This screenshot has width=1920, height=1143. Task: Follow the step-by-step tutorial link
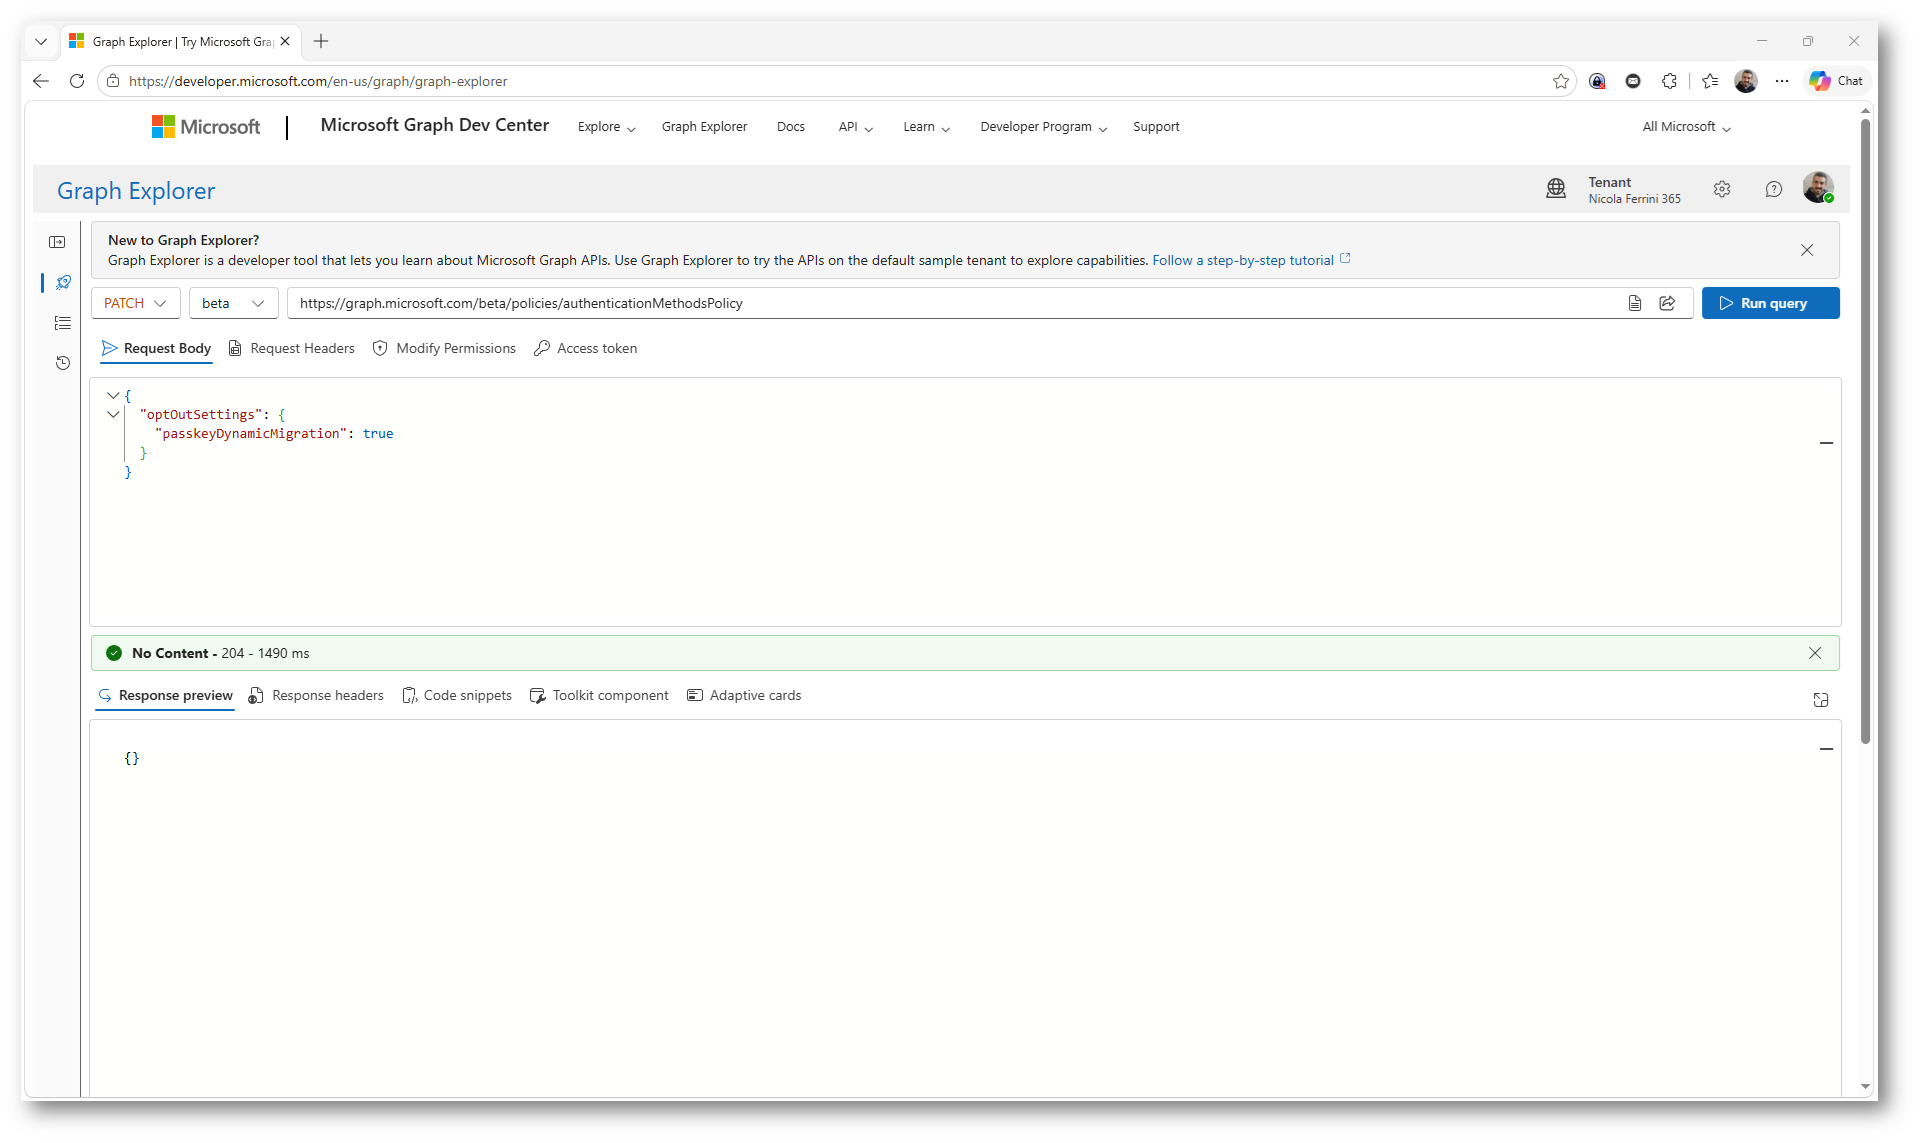[x=1251, y=260]
